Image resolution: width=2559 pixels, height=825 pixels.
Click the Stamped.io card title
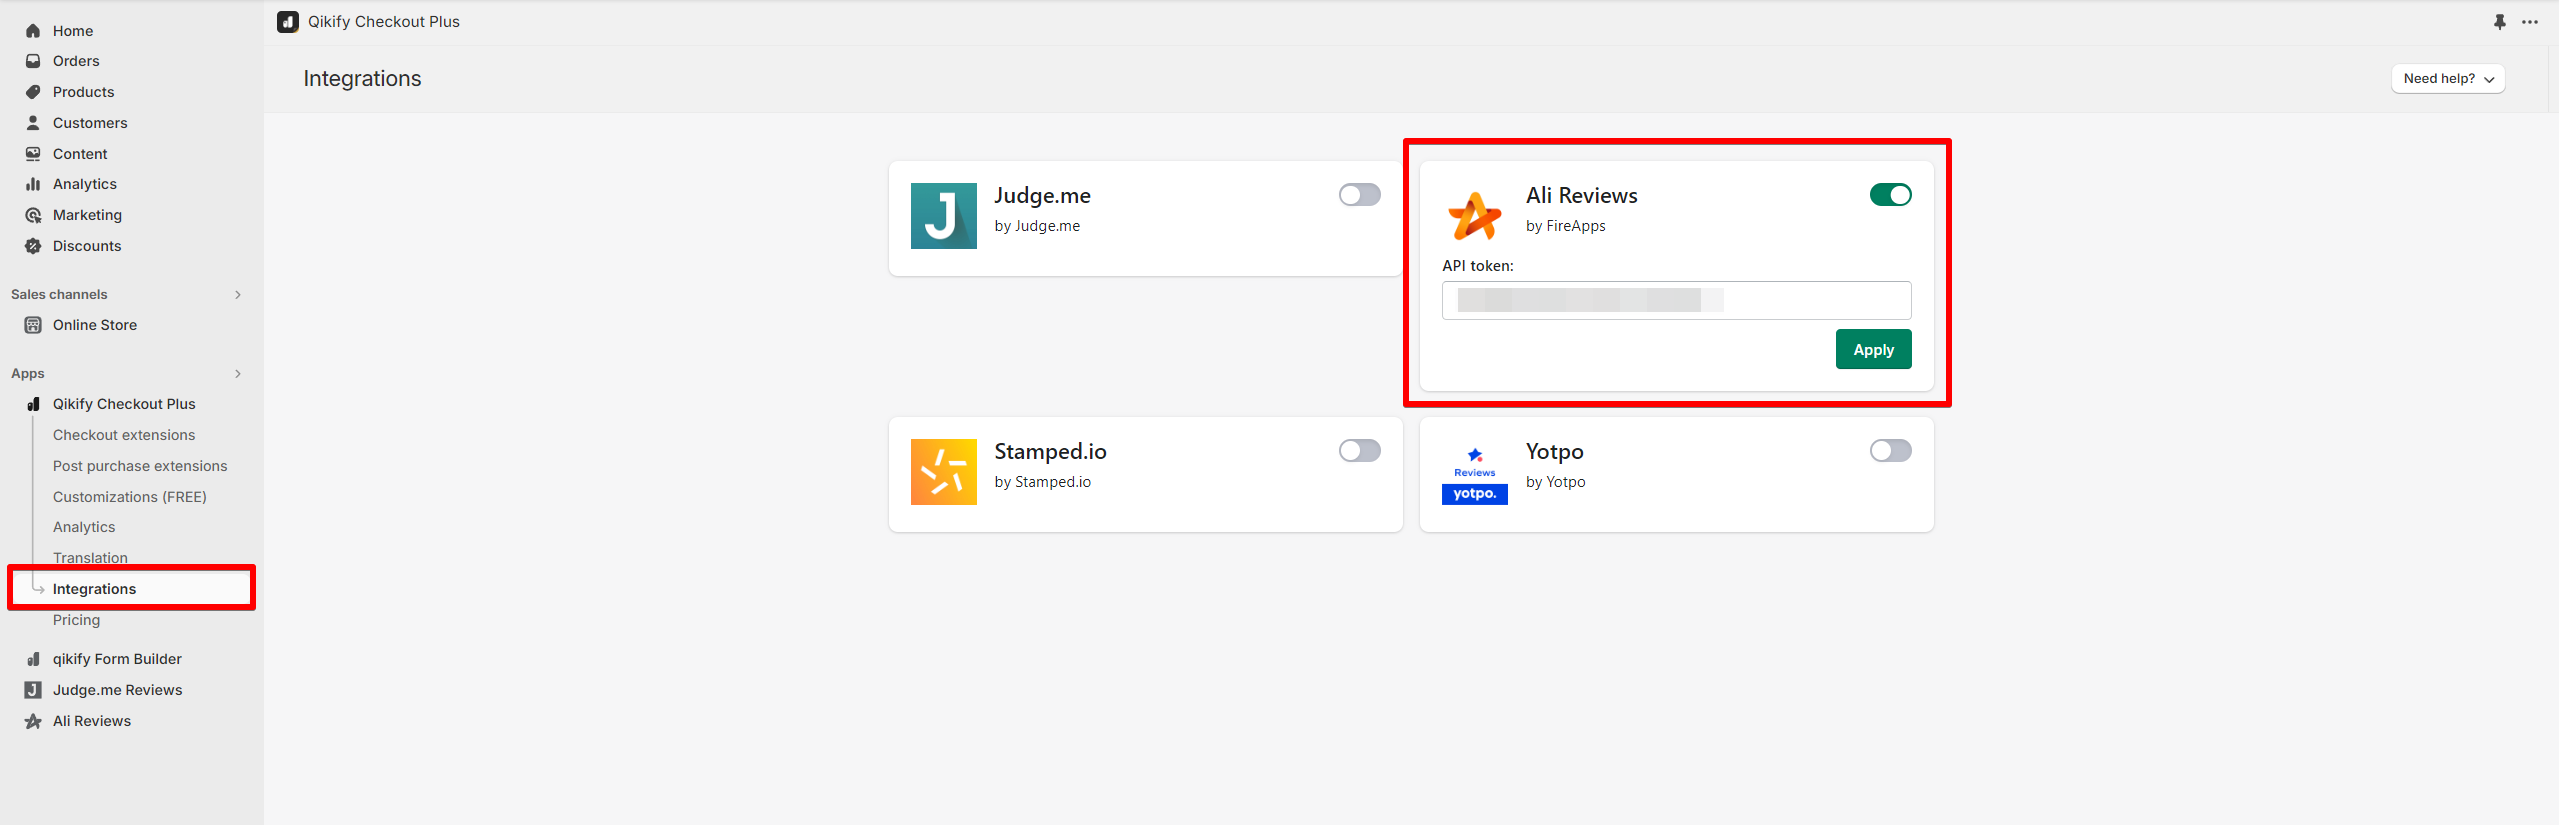(x=1050, y=452)
